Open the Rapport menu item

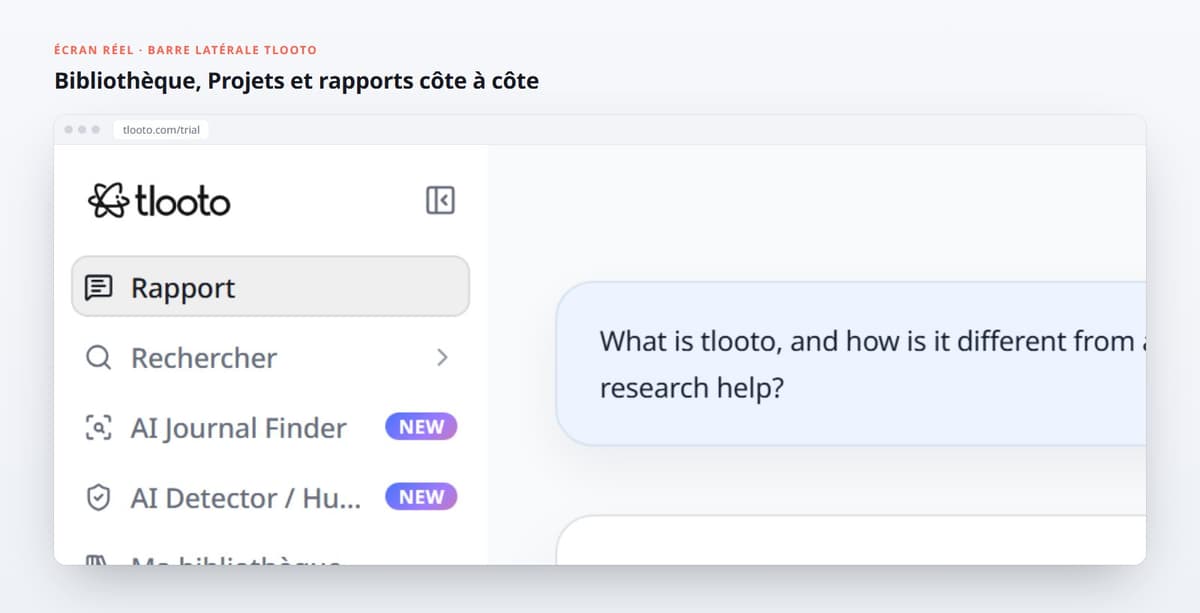(x=270, y=287)
